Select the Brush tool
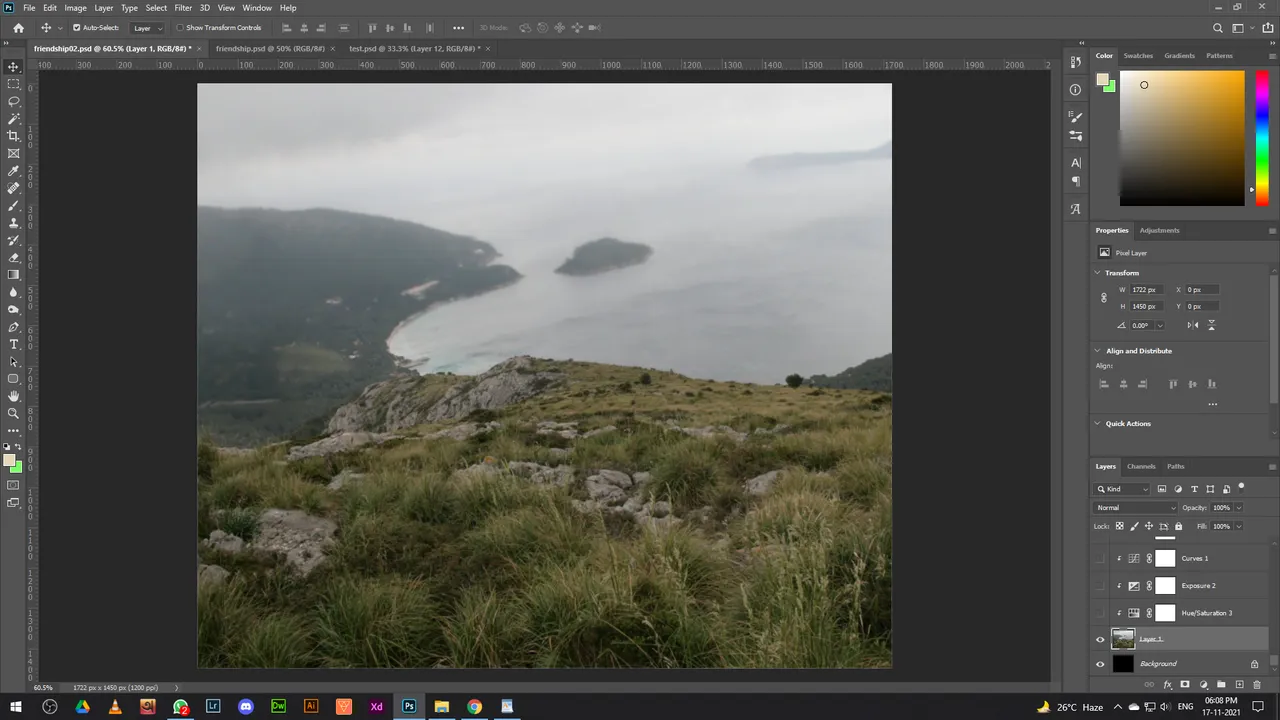 pos(14,206)
